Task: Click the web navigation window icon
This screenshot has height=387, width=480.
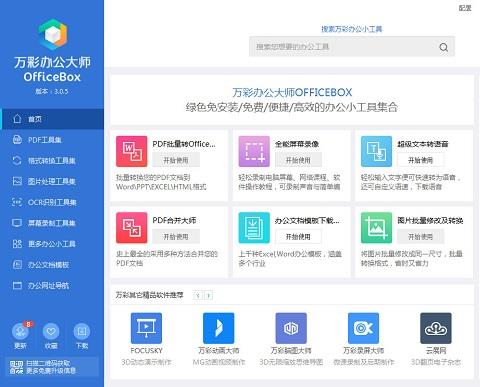Action: [x=17, y=285]
